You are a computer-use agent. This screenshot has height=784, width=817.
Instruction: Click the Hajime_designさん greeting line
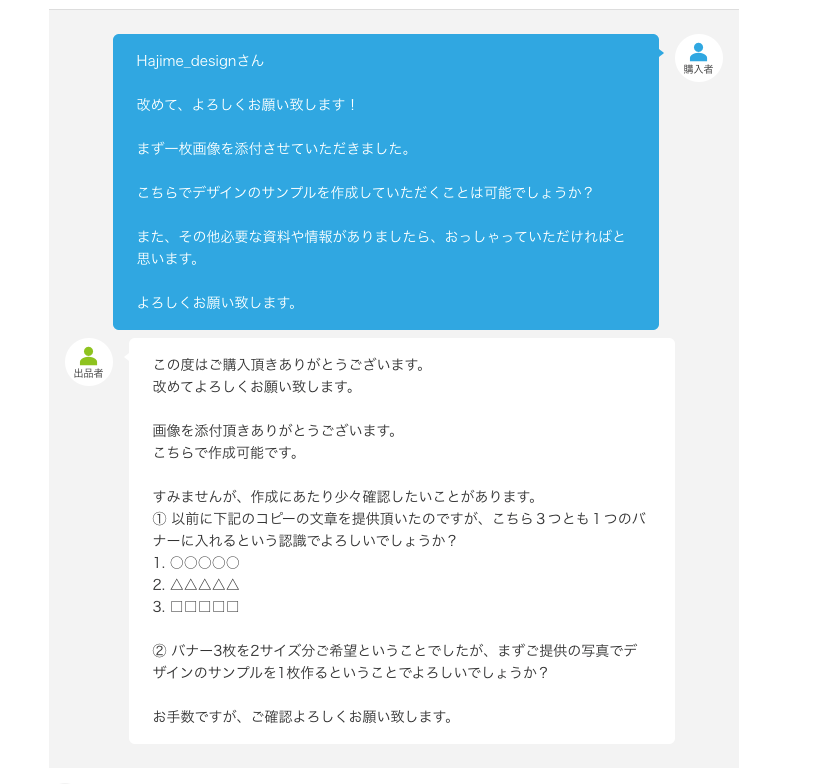click(x=200, y=61)
